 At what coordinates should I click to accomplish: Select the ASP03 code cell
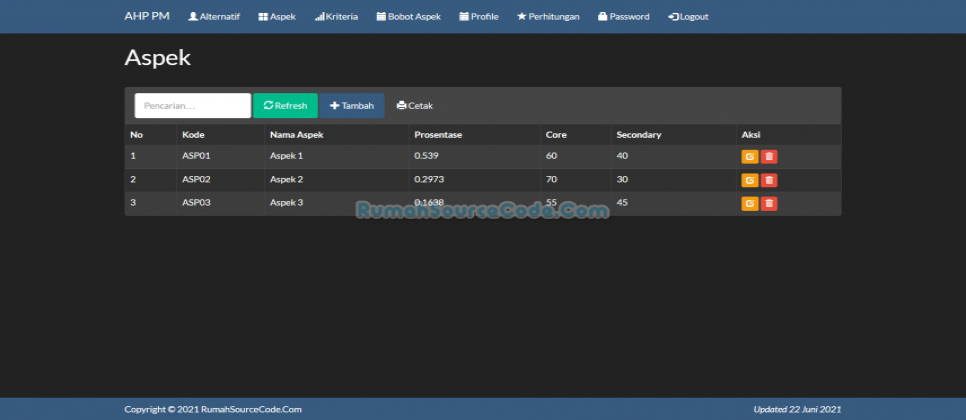197,202
